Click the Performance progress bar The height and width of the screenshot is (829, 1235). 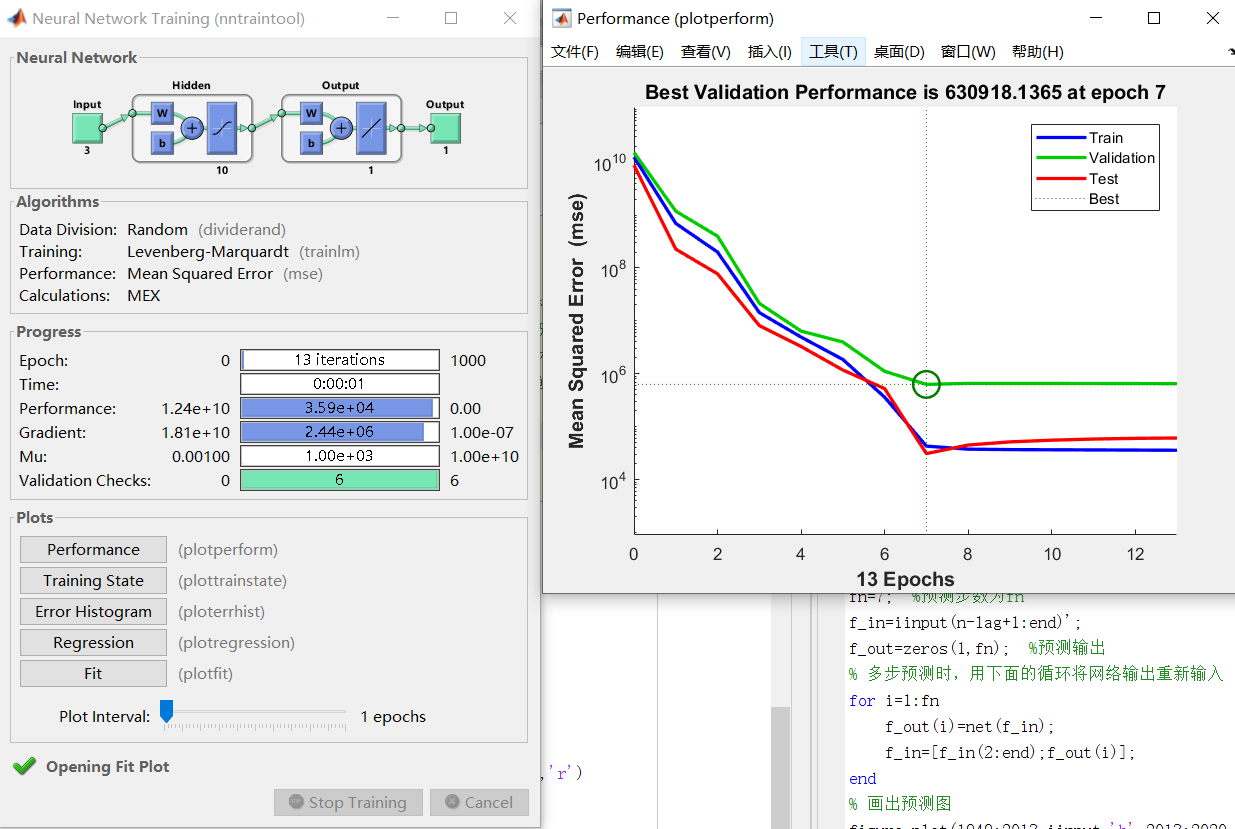click(x=340, y=408)
